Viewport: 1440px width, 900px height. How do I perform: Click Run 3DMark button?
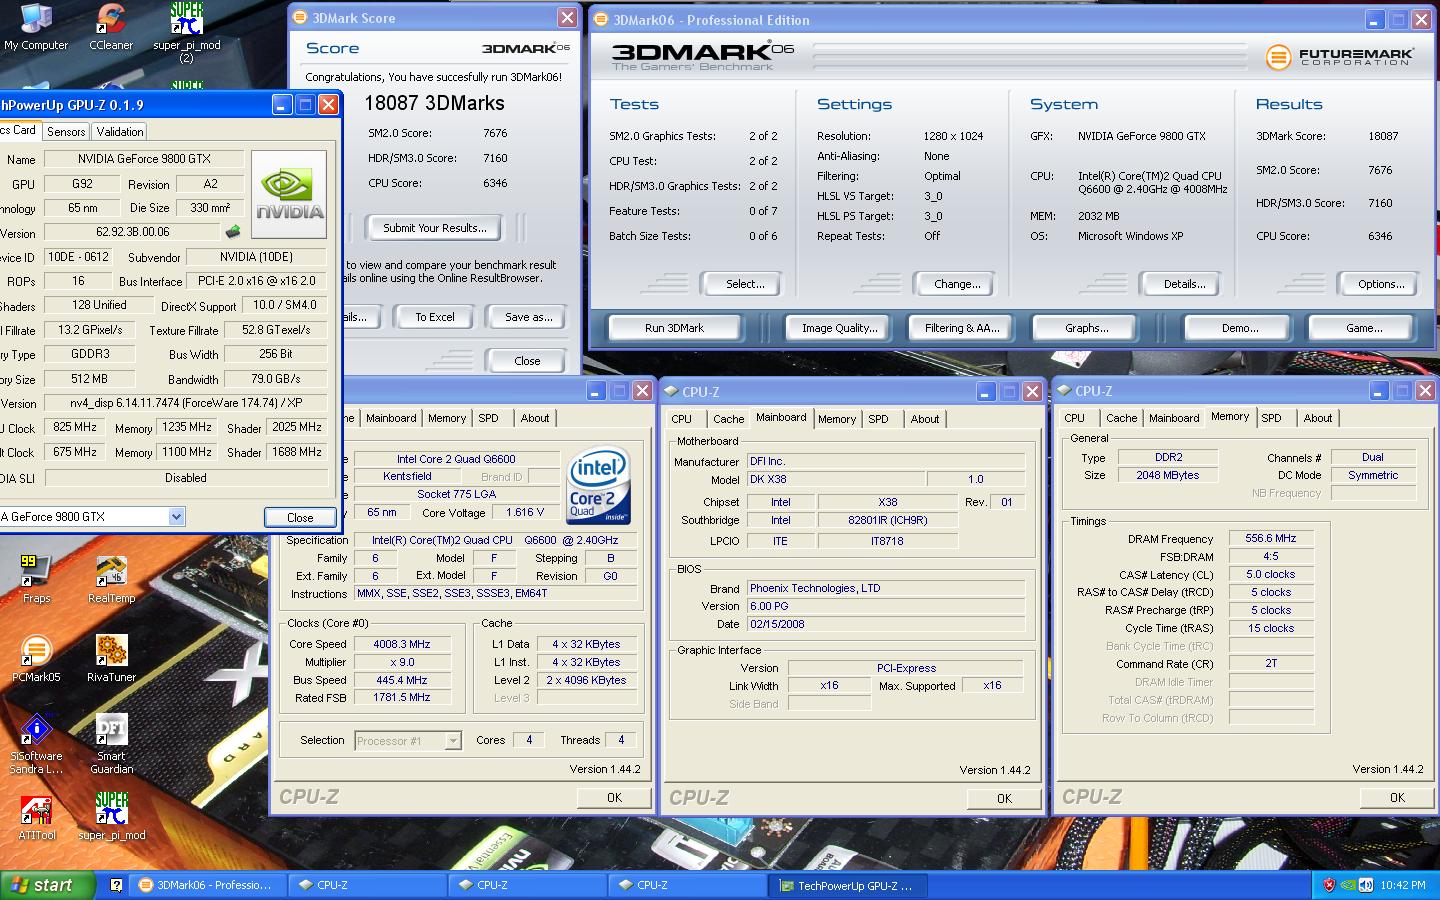pos(674,328)
